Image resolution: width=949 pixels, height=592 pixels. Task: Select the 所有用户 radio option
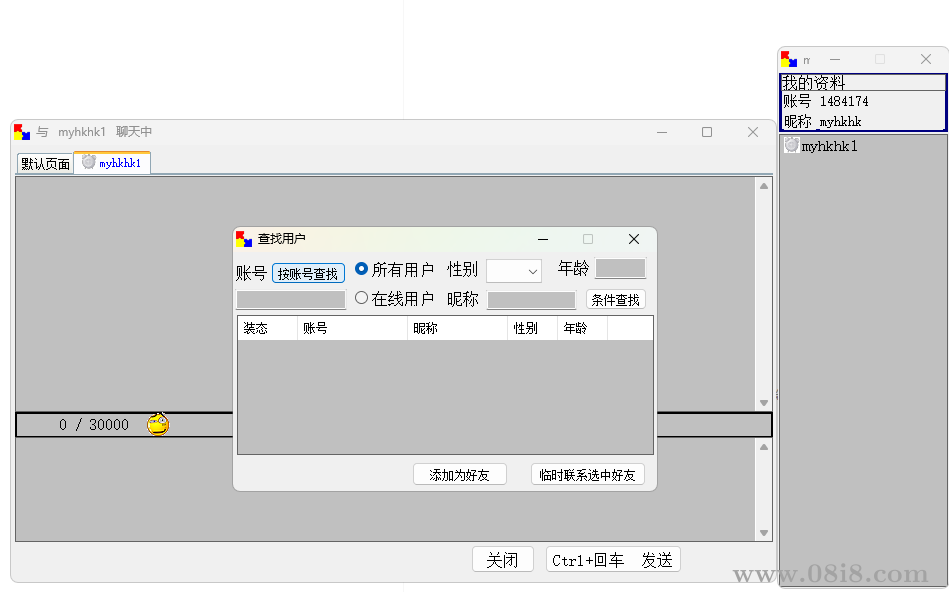(361, 268)
